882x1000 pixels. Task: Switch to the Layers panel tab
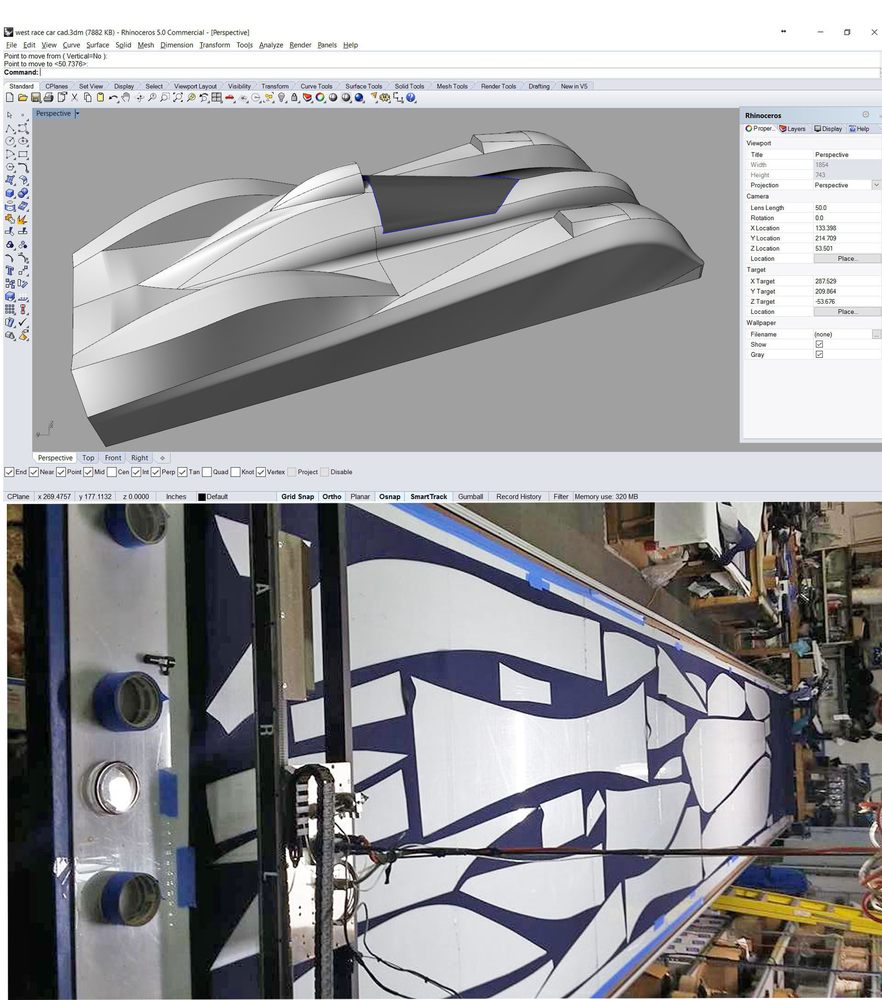point(792,129)
